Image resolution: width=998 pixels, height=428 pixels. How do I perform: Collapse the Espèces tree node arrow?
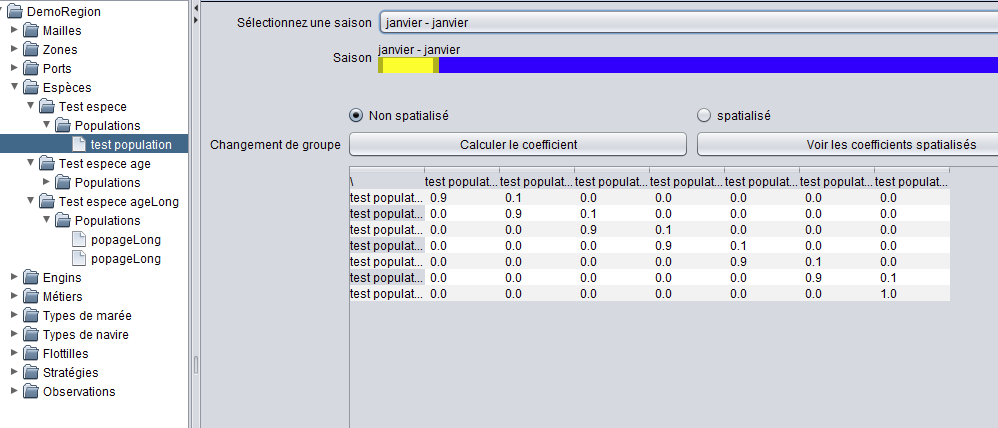15,87
